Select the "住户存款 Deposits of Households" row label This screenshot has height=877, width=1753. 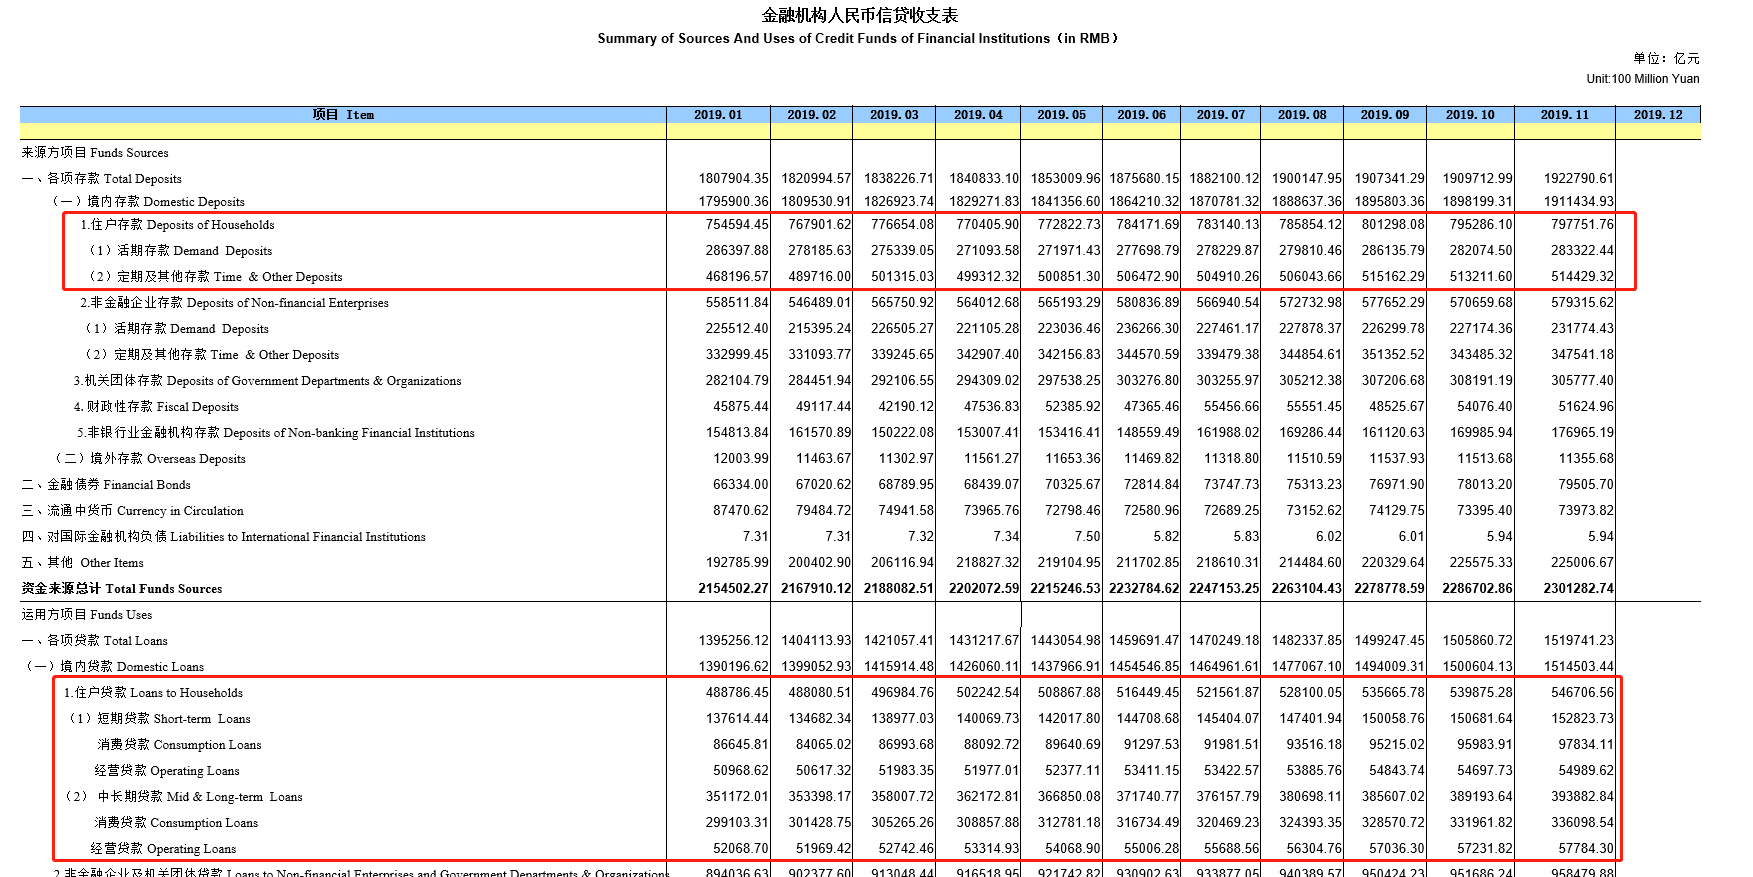coord(177,225)
